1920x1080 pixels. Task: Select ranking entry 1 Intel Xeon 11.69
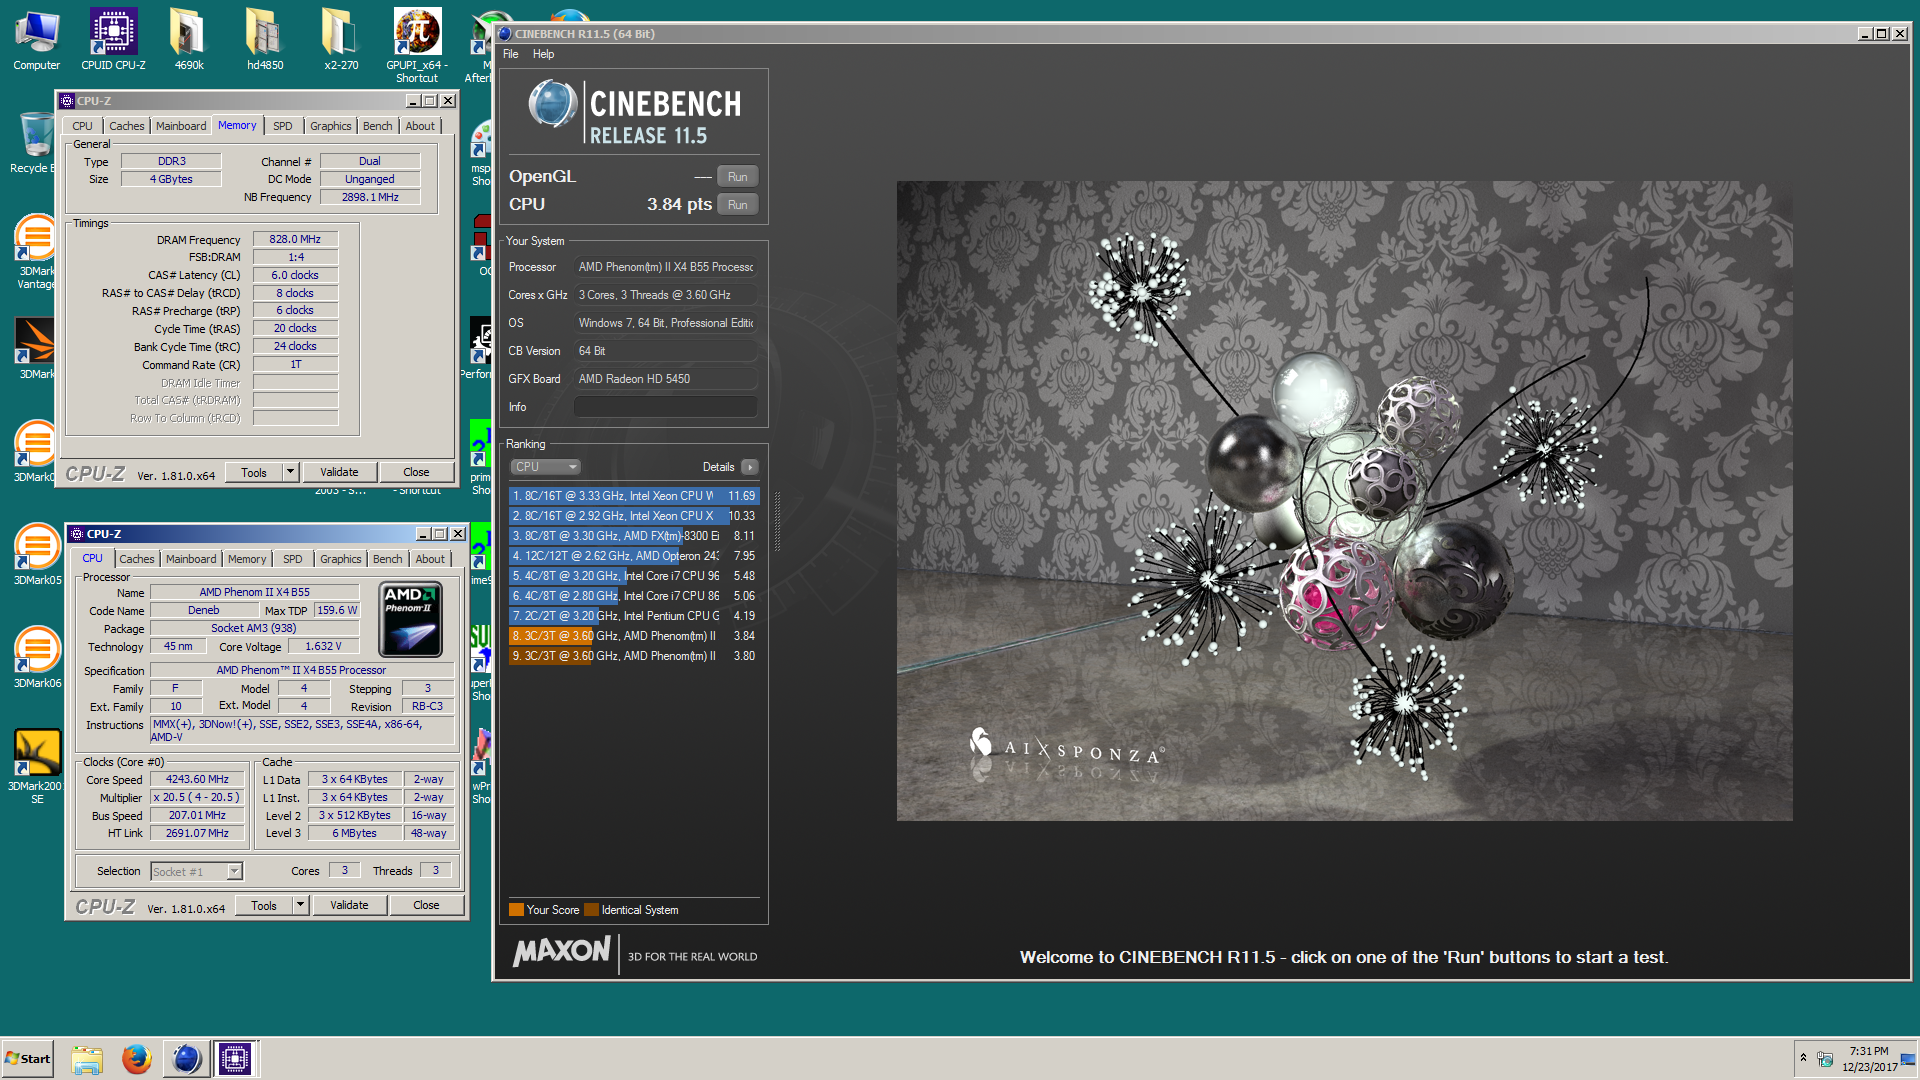[x=634, y=496]
